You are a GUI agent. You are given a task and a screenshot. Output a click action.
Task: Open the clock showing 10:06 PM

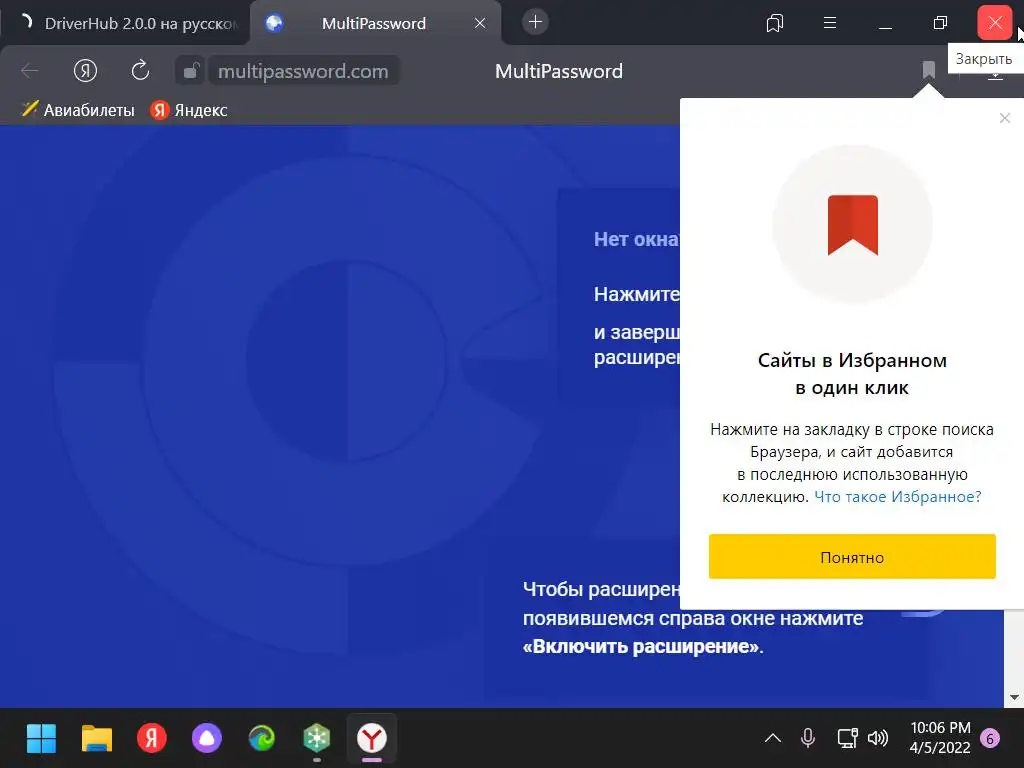[940, 737]
